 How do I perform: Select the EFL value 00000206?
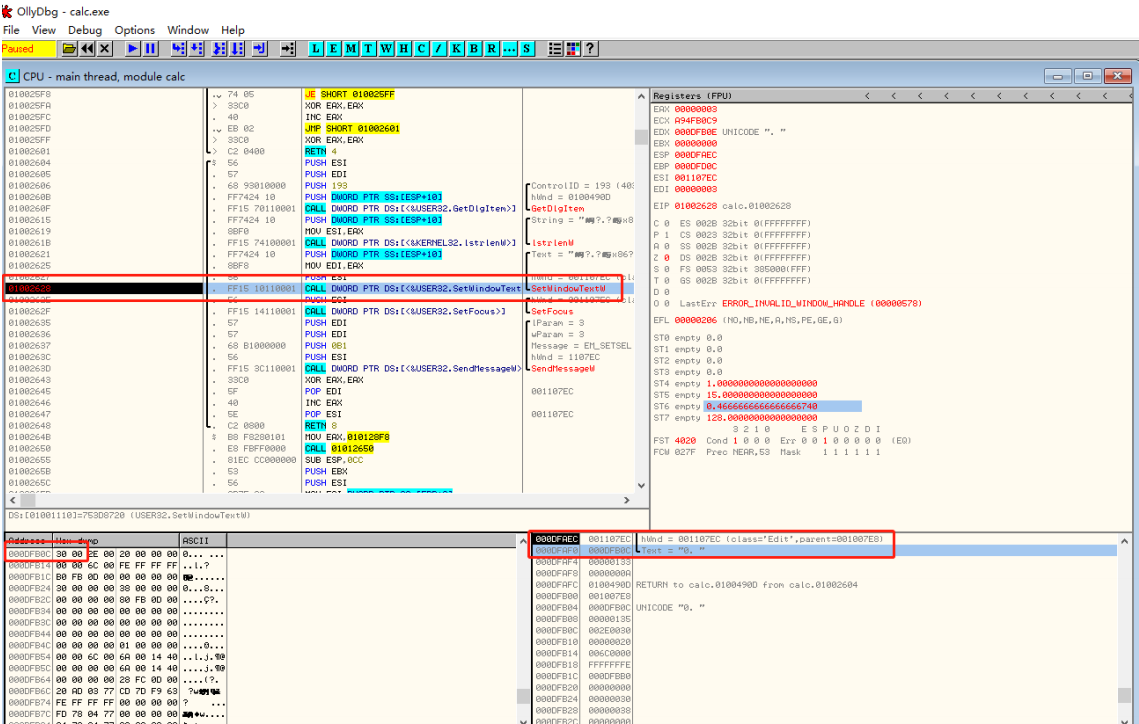click(695, 320)
